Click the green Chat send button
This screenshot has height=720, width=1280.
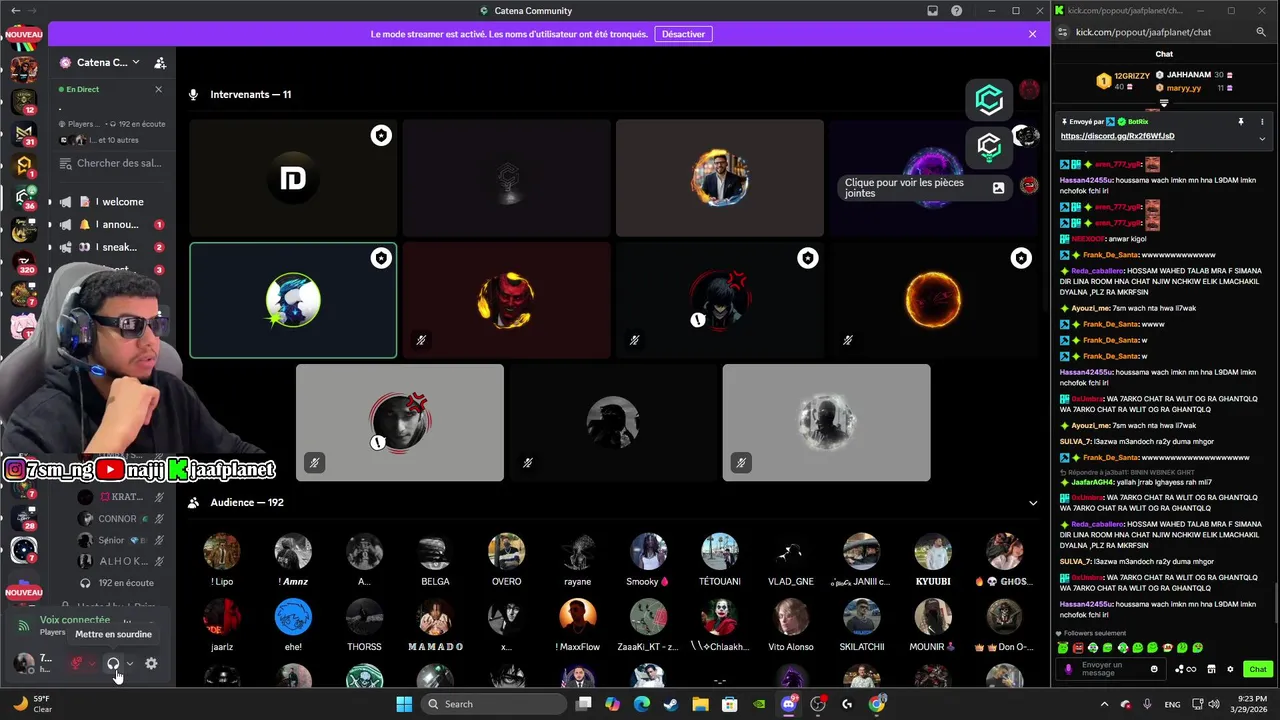coord(1257,669)
